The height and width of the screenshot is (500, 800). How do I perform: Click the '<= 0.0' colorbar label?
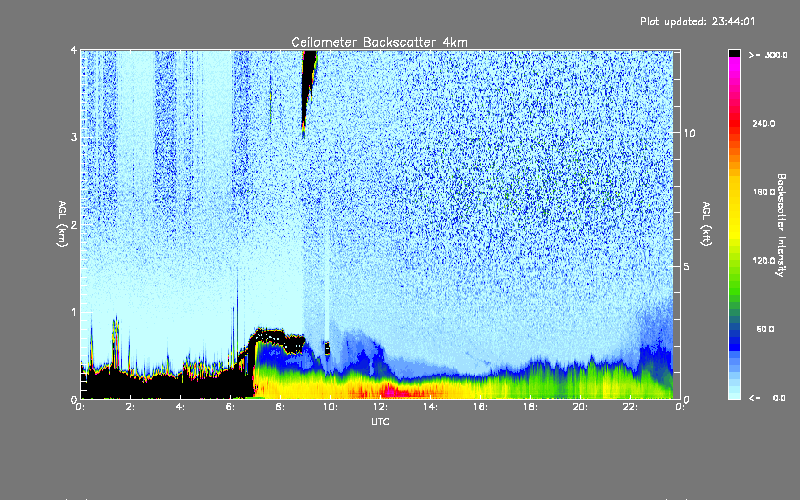click(x=768, y=397)
